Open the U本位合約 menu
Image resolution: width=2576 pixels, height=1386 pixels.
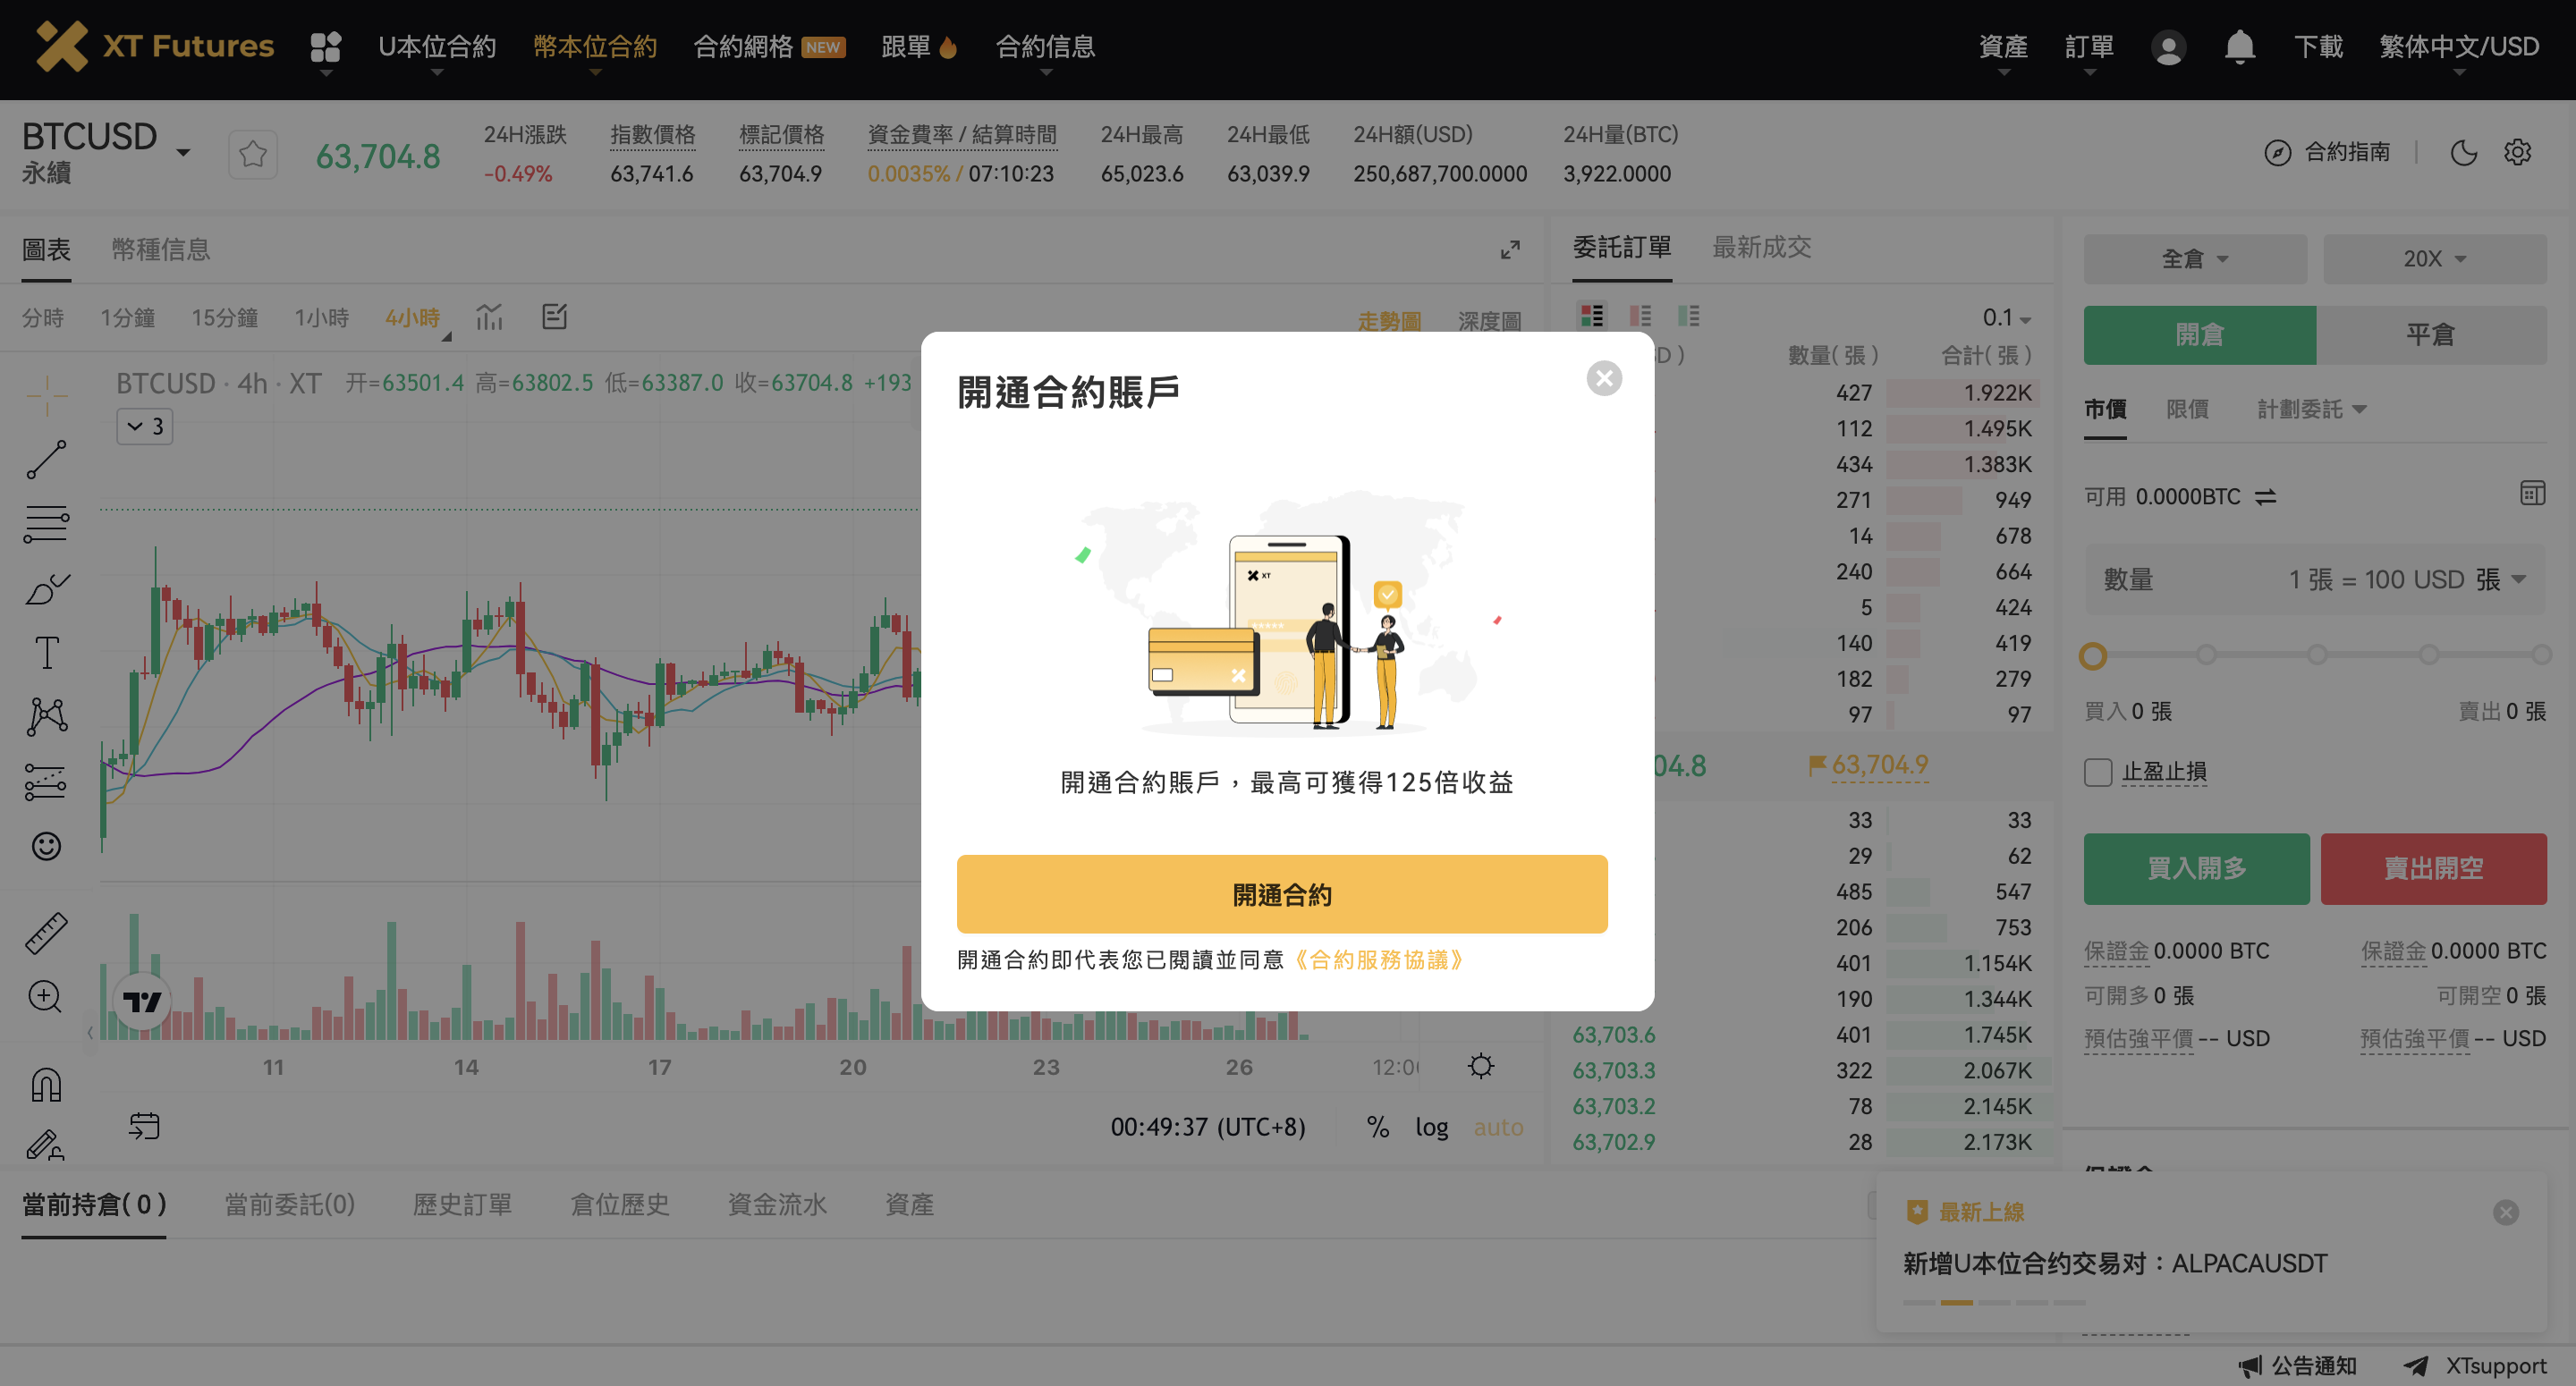(436, 46)
